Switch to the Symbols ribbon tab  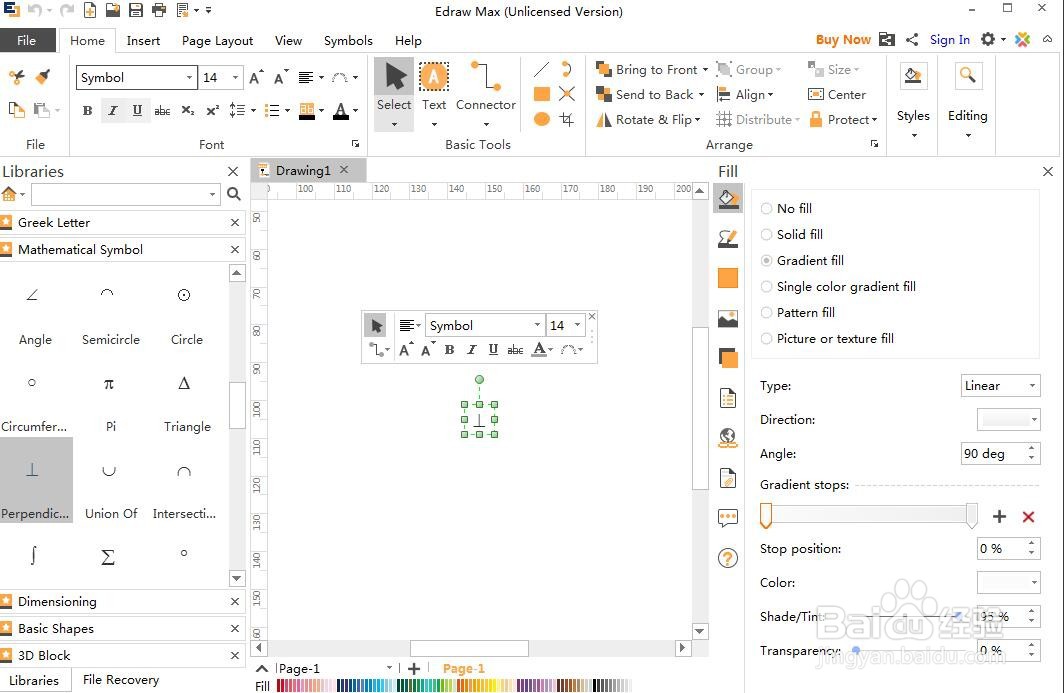click(348, 41)
